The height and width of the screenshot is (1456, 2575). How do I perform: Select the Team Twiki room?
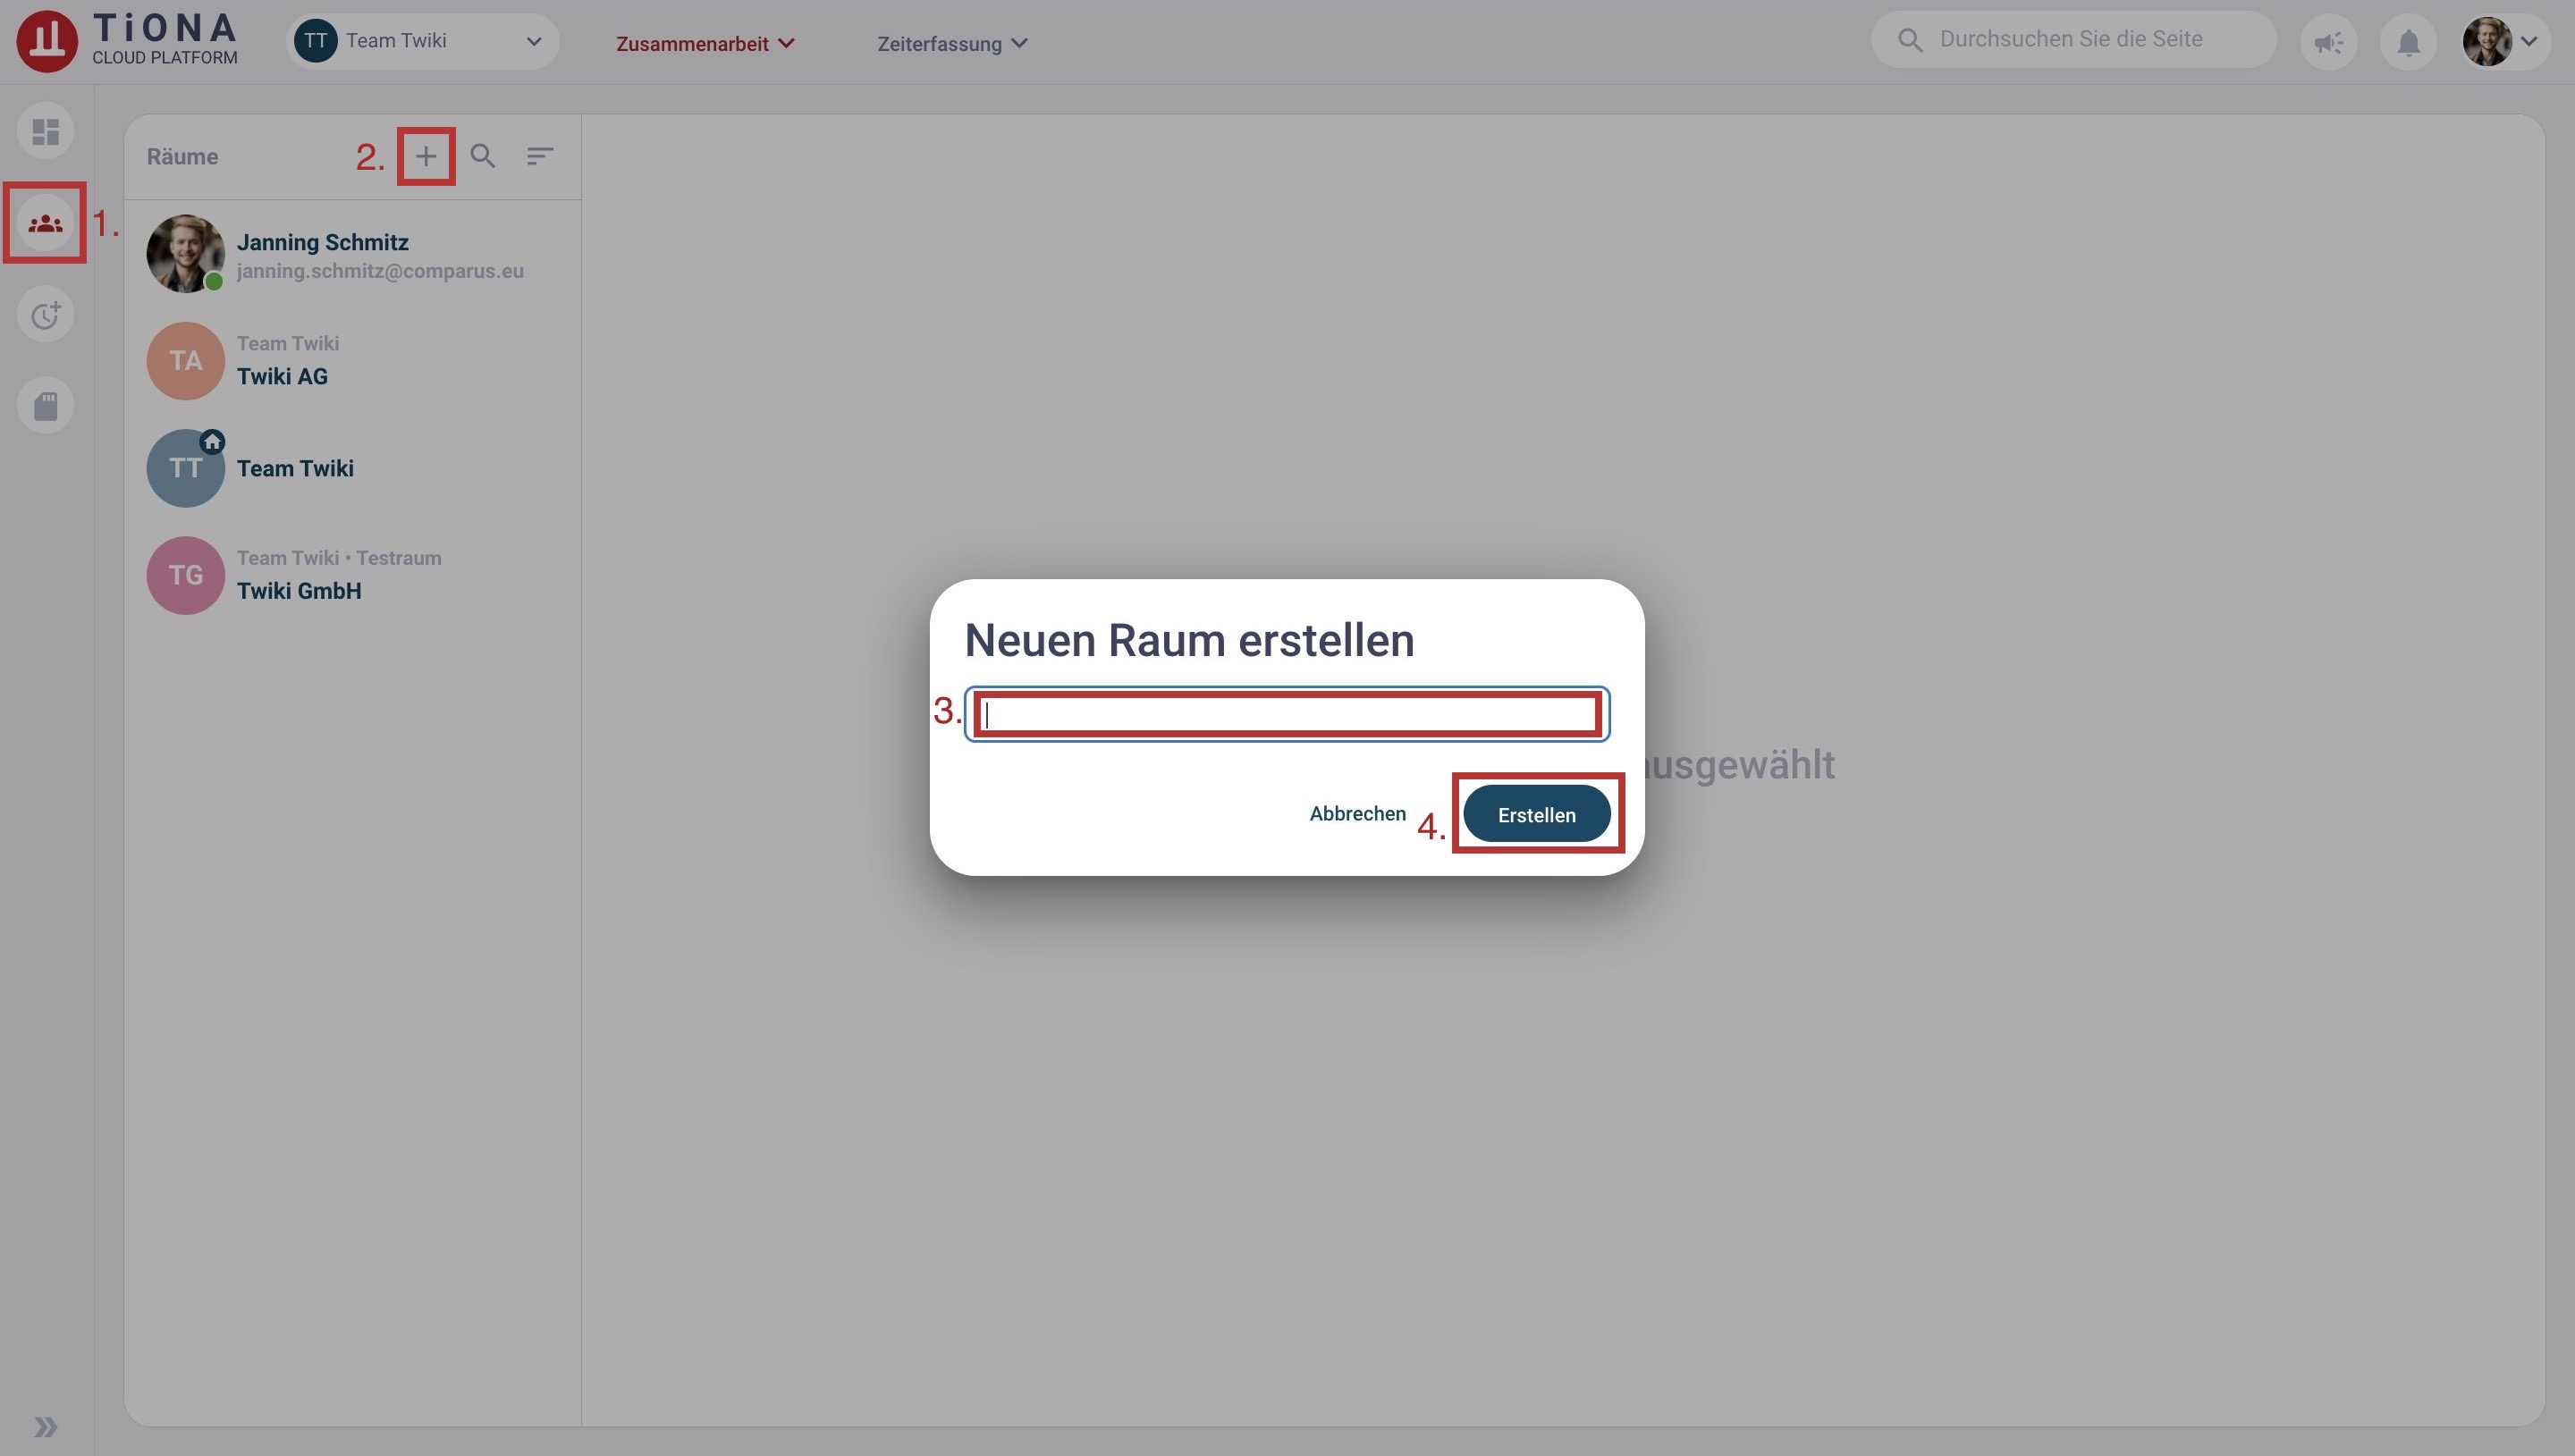(x=353, y=468)
